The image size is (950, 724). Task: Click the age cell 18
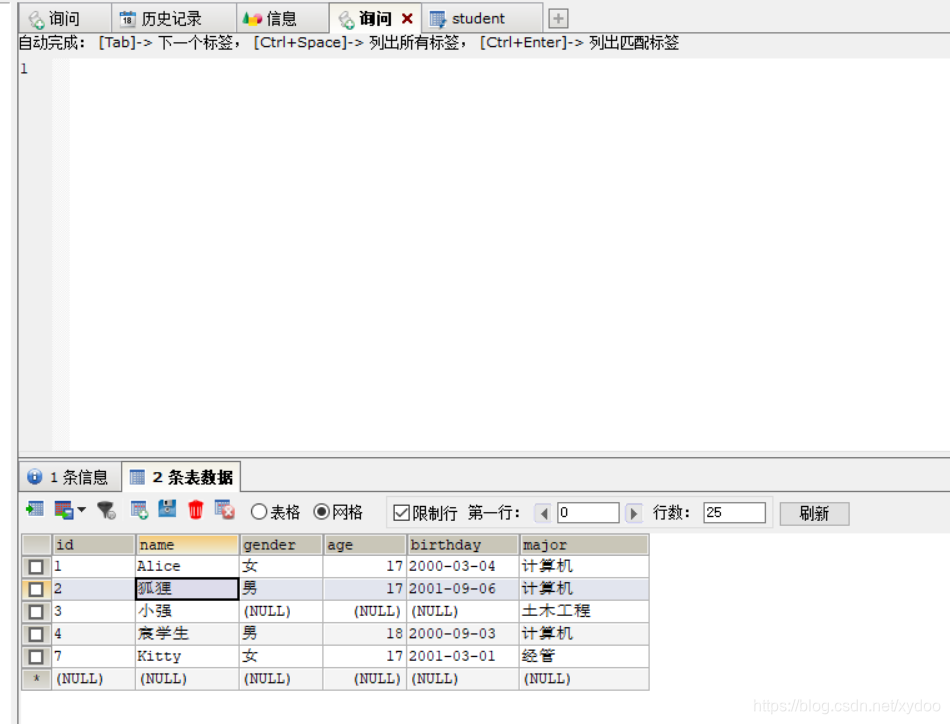[365, 634]
